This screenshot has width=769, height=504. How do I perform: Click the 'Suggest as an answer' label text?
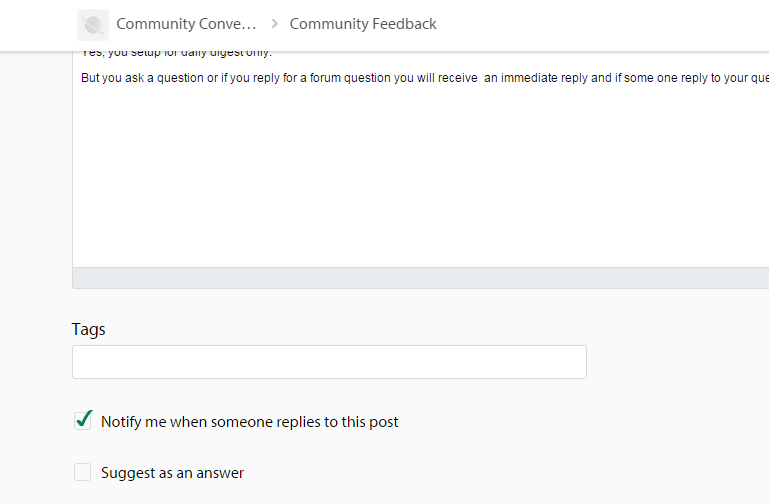(x=172, y=473)
